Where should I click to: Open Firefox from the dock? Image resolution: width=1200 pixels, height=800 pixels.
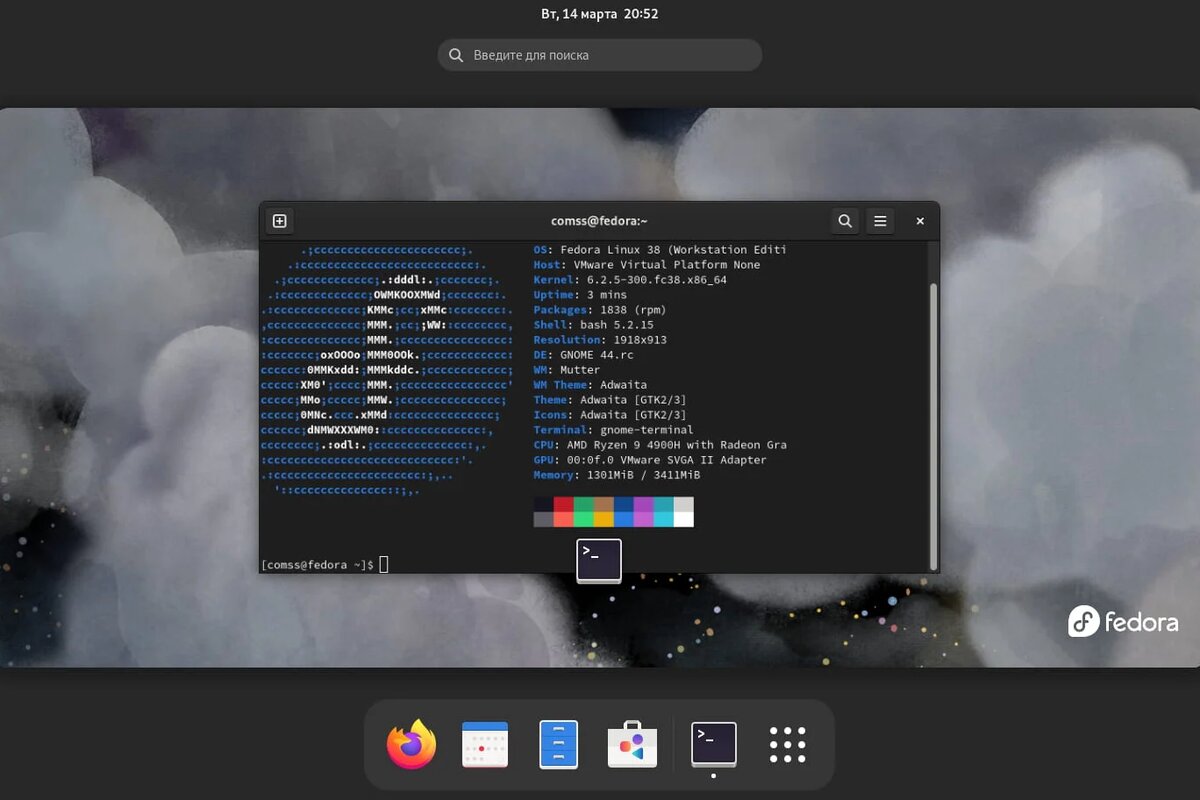point(412,745)
